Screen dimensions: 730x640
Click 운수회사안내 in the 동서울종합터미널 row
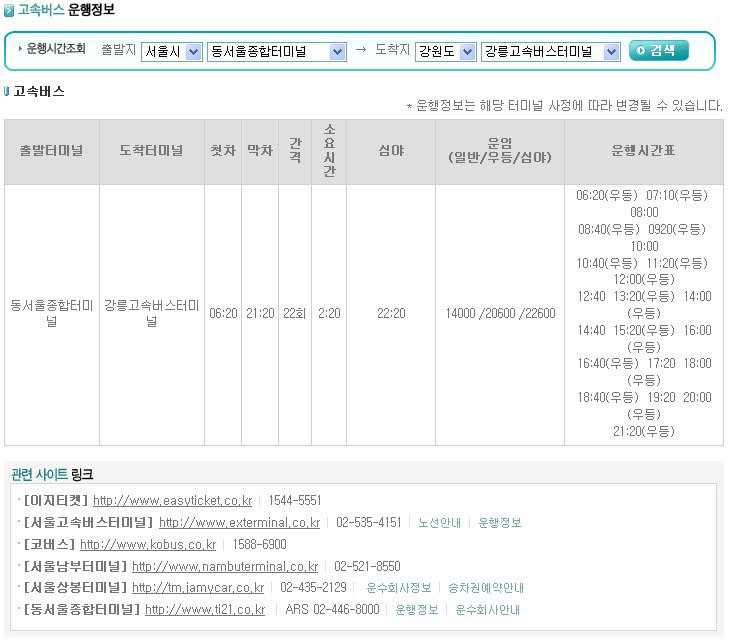487,610
